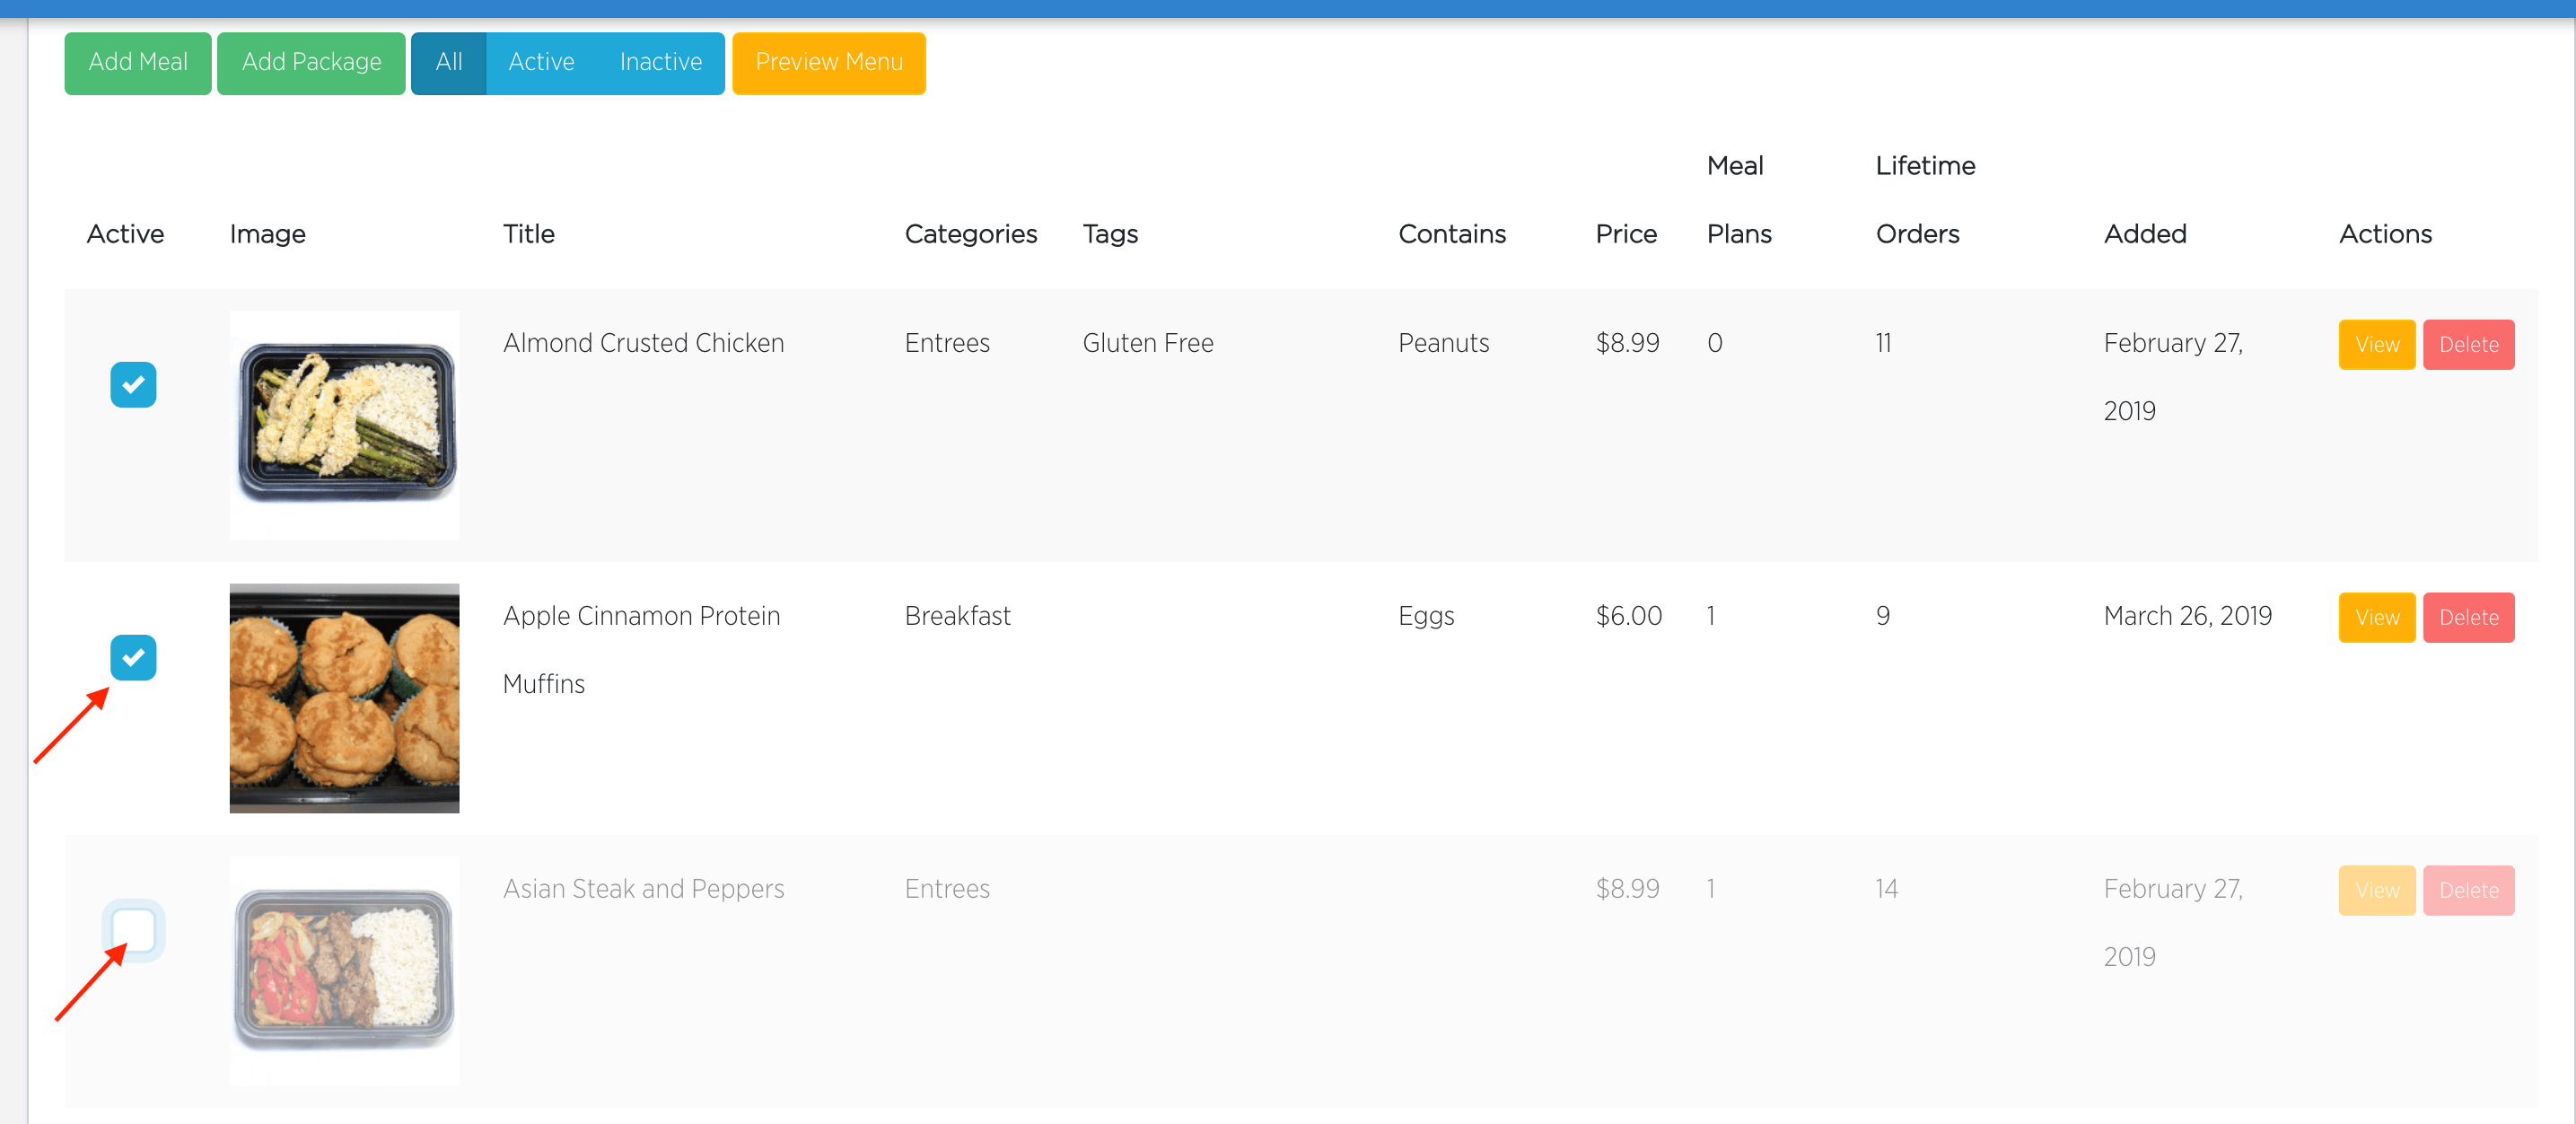2576x1124 pixels.
Task: Sort by the Lifetime Orders column header
Action: (1925, 200)
